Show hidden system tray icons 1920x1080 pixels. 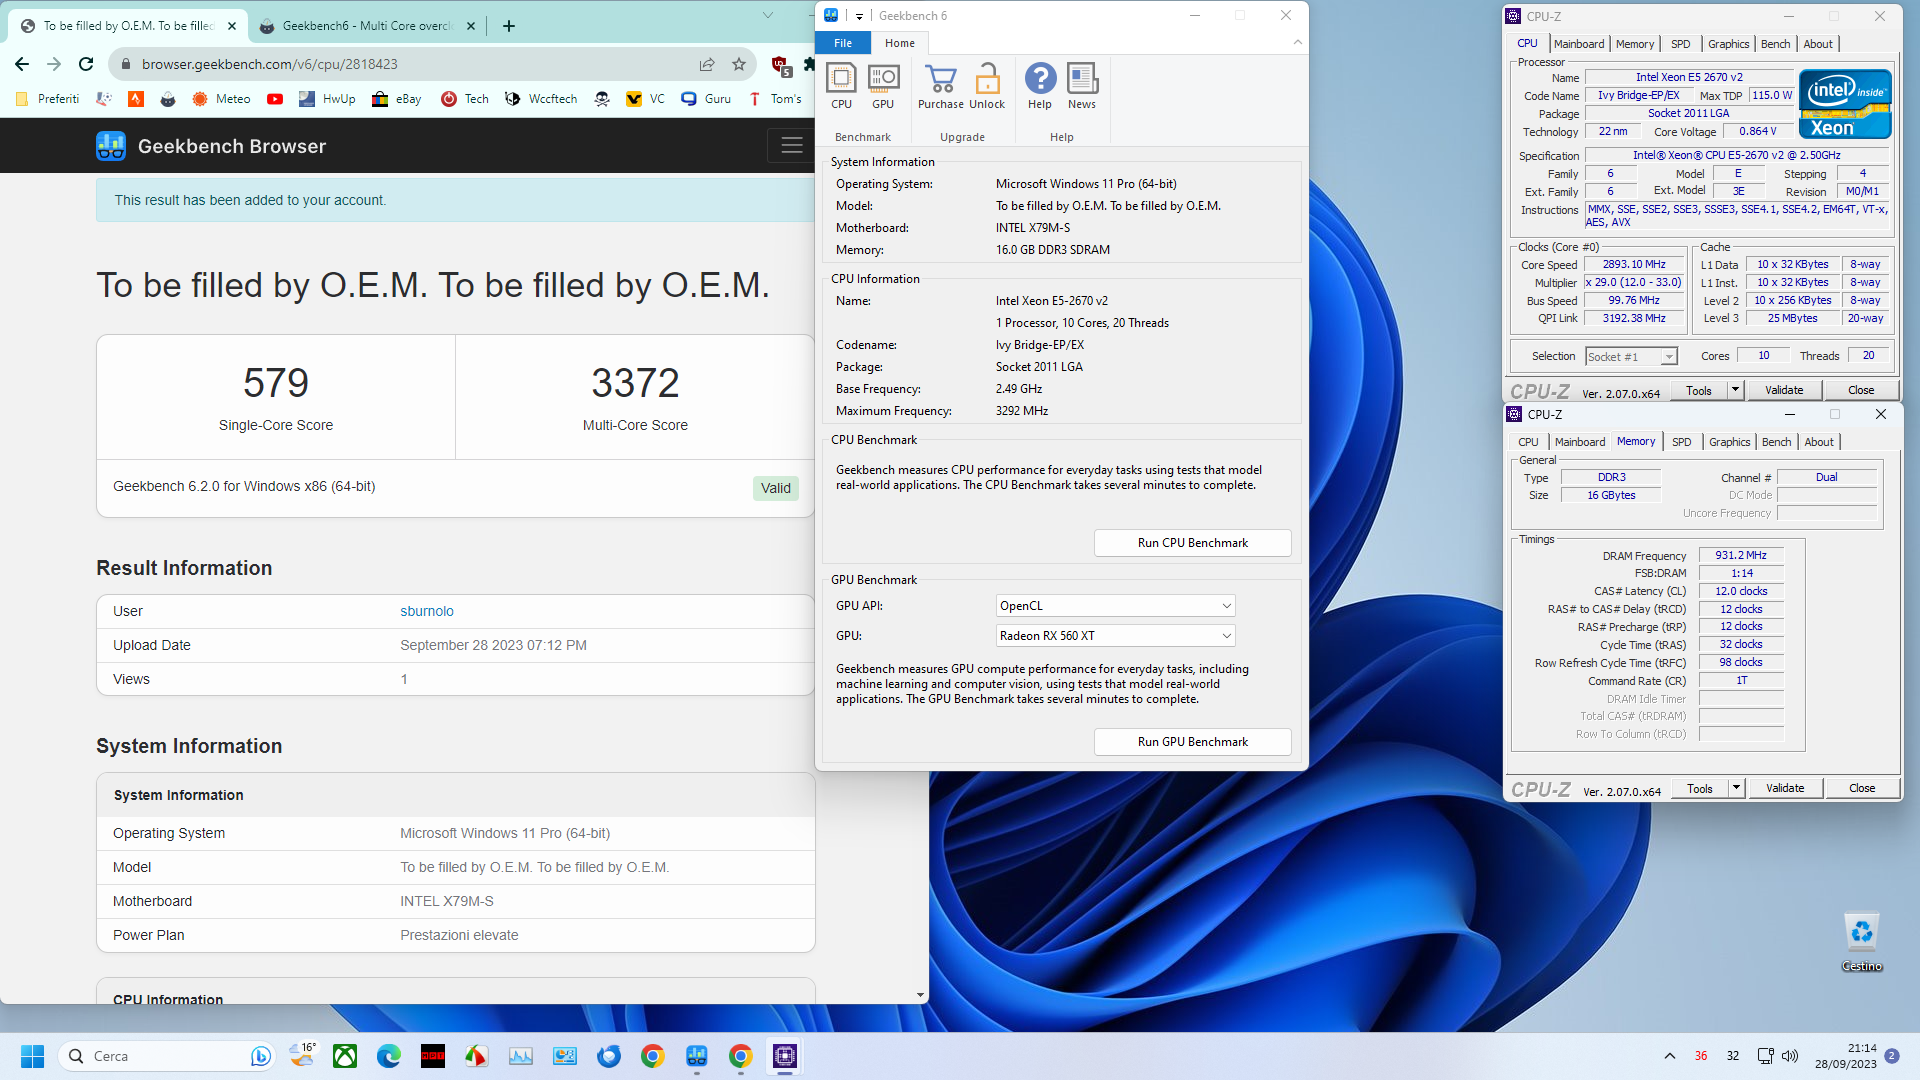coord(1669,1056)
